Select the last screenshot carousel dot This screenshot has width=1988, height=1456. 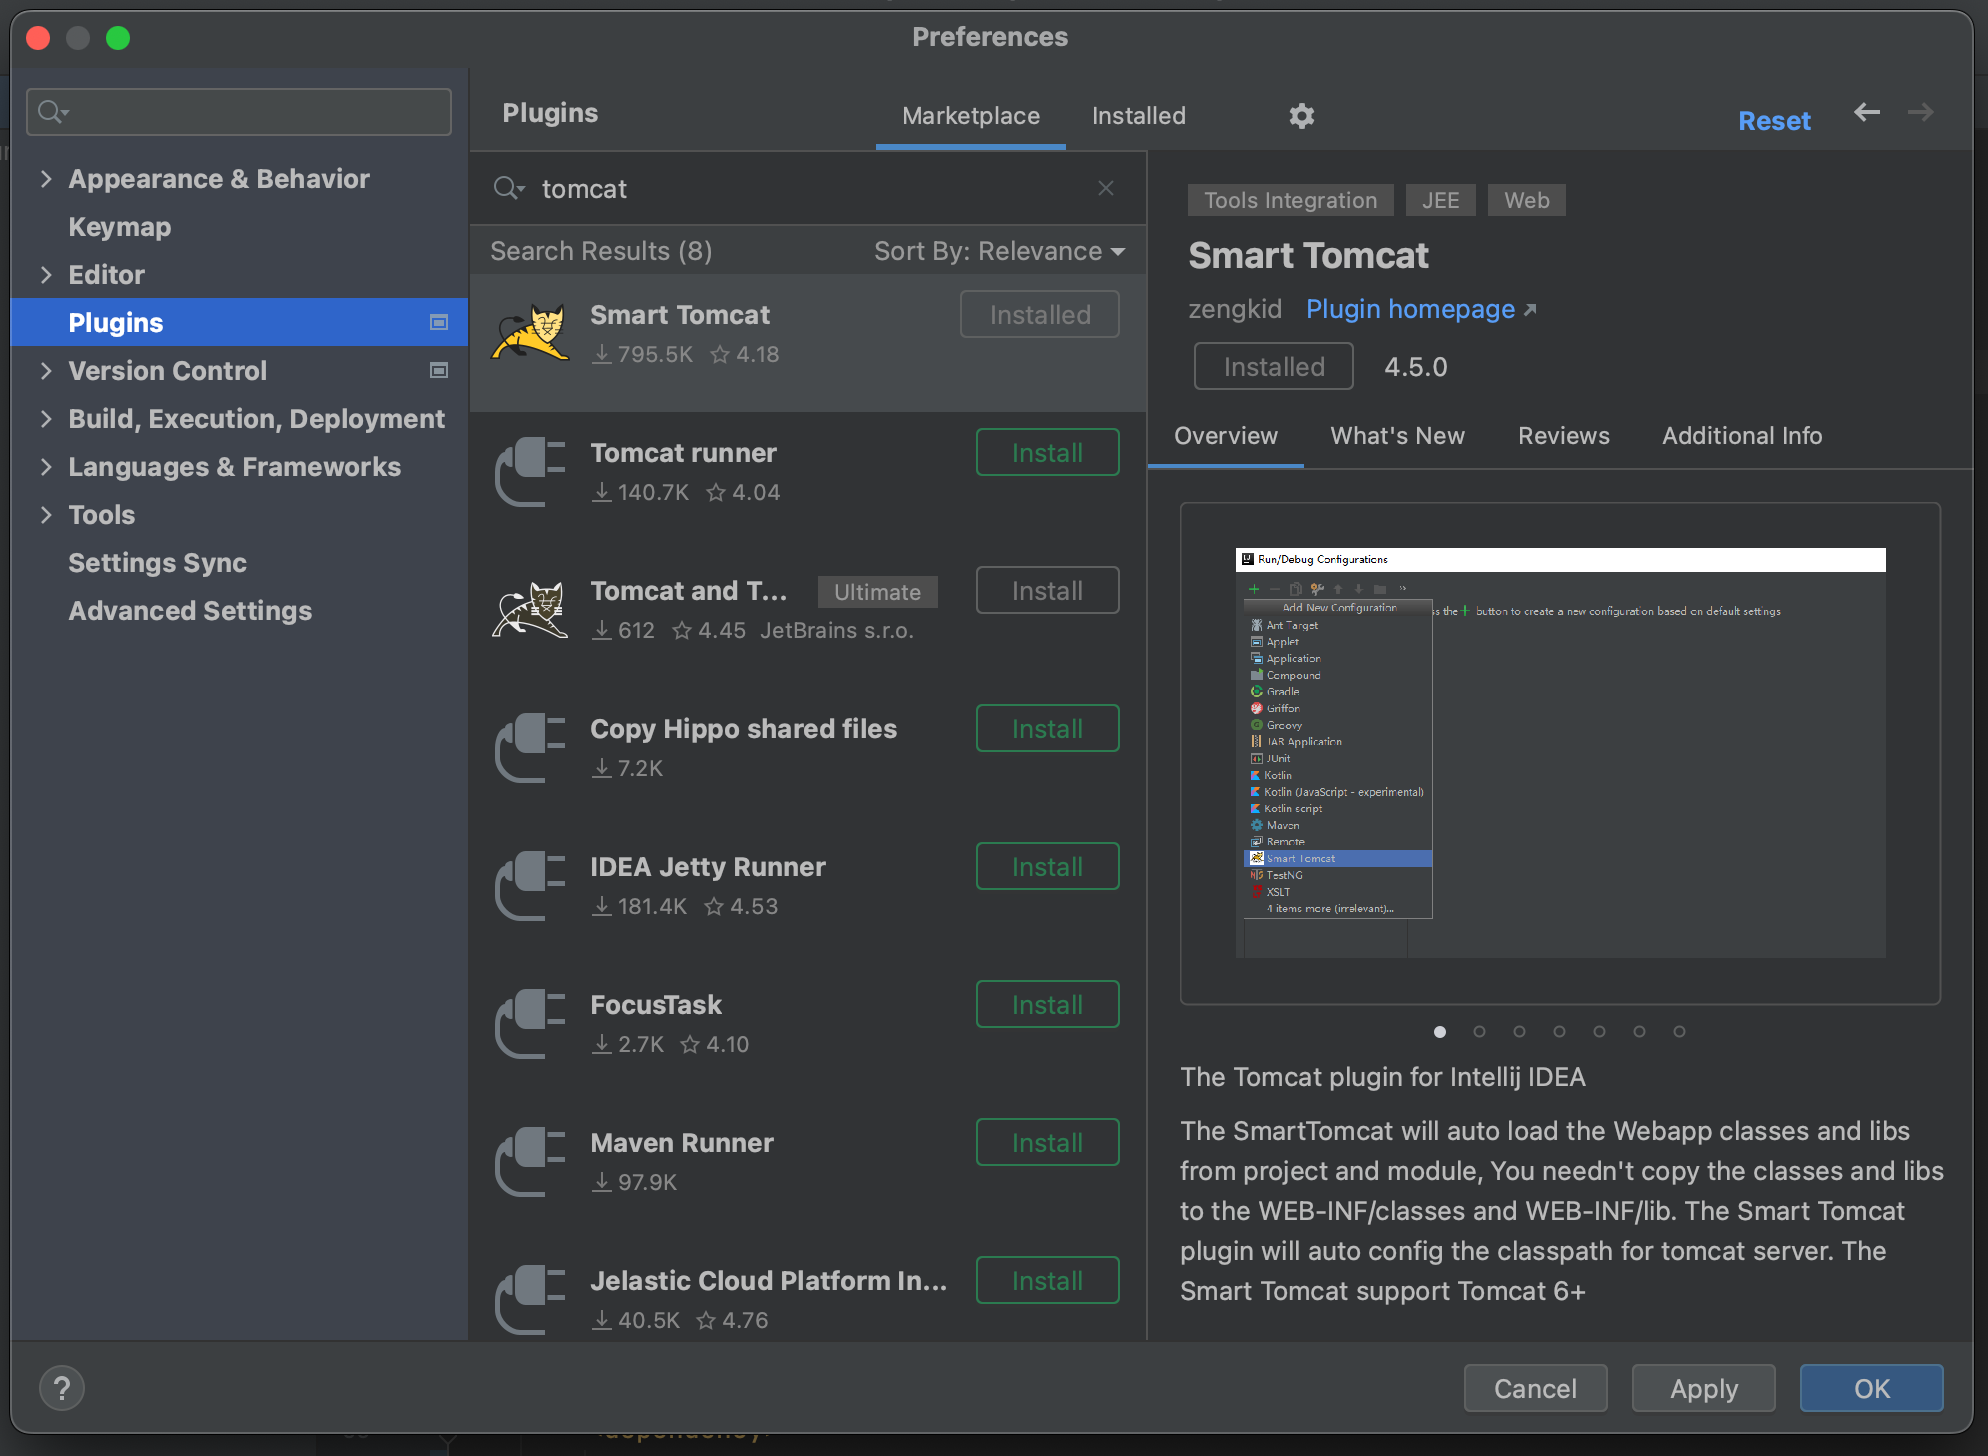tap(1679, 1031)
